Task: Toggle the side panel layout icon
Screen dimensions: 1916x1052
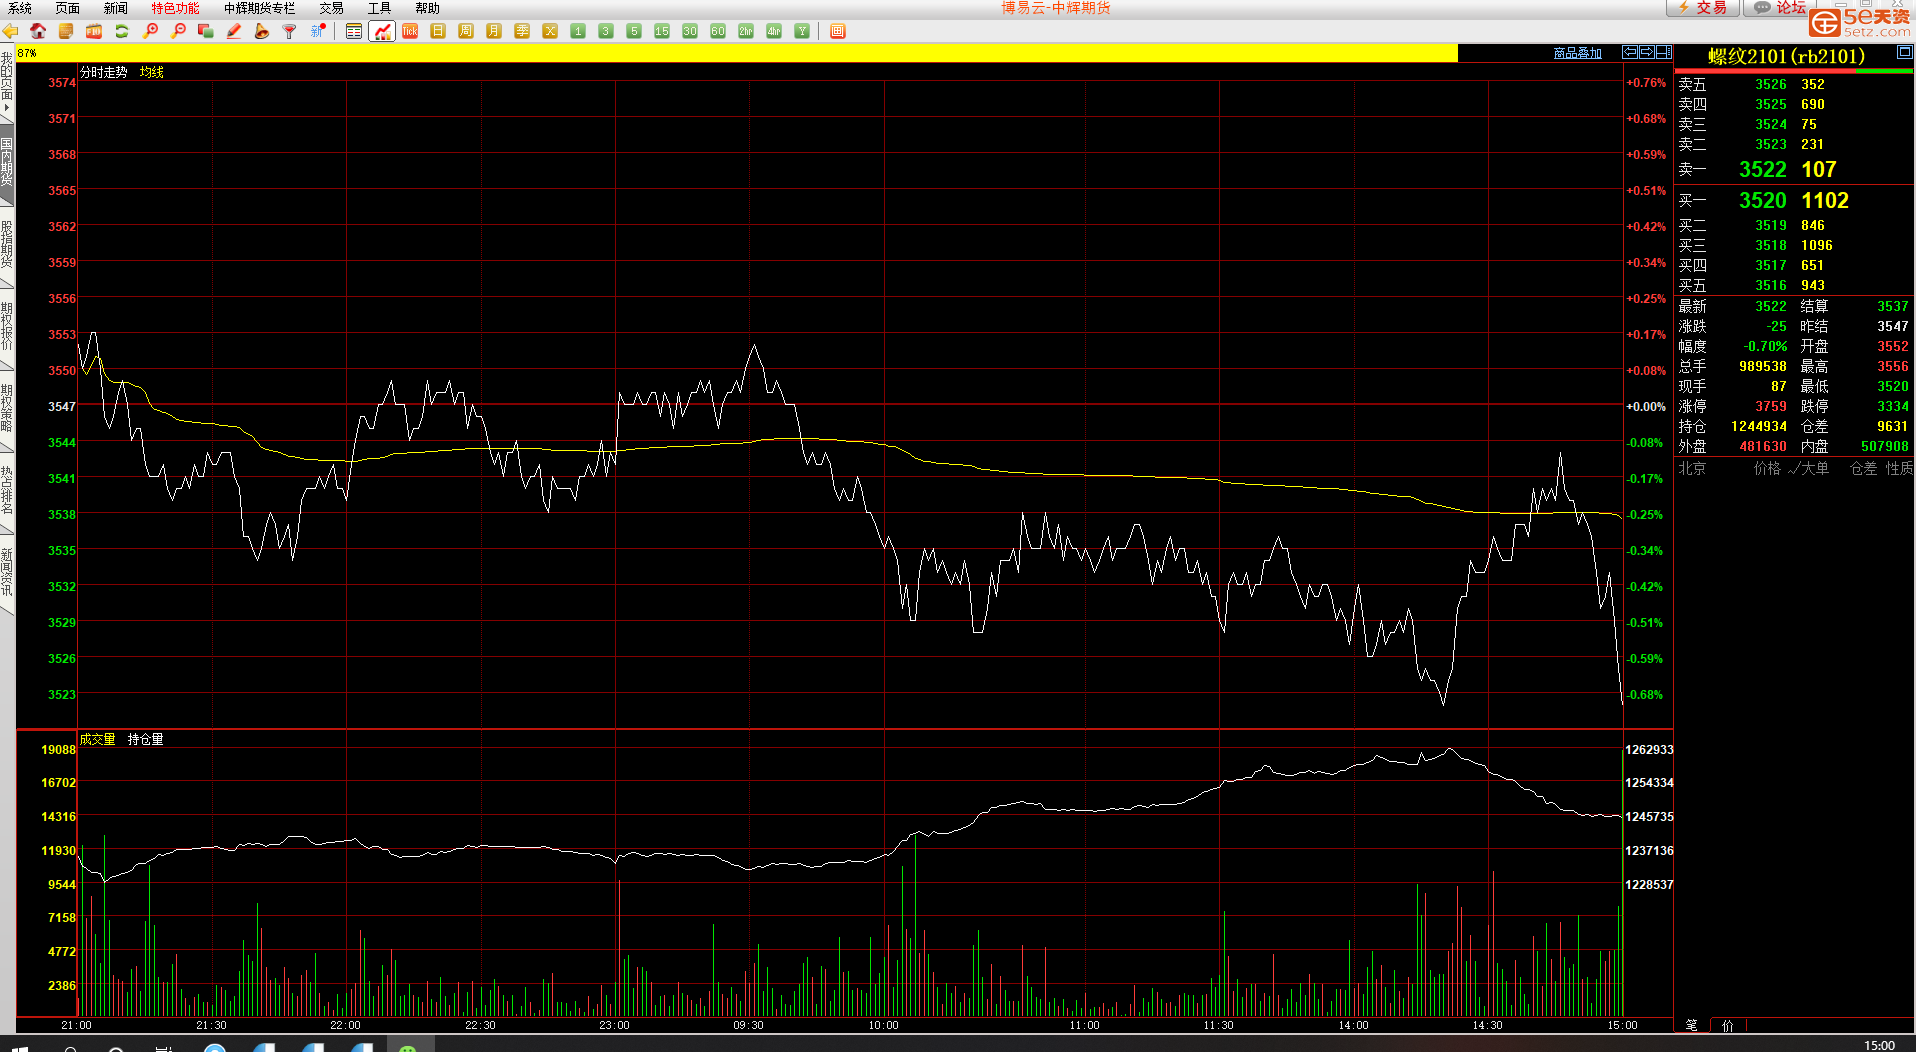Action: pyautogui.click(x=1663, y=52)
